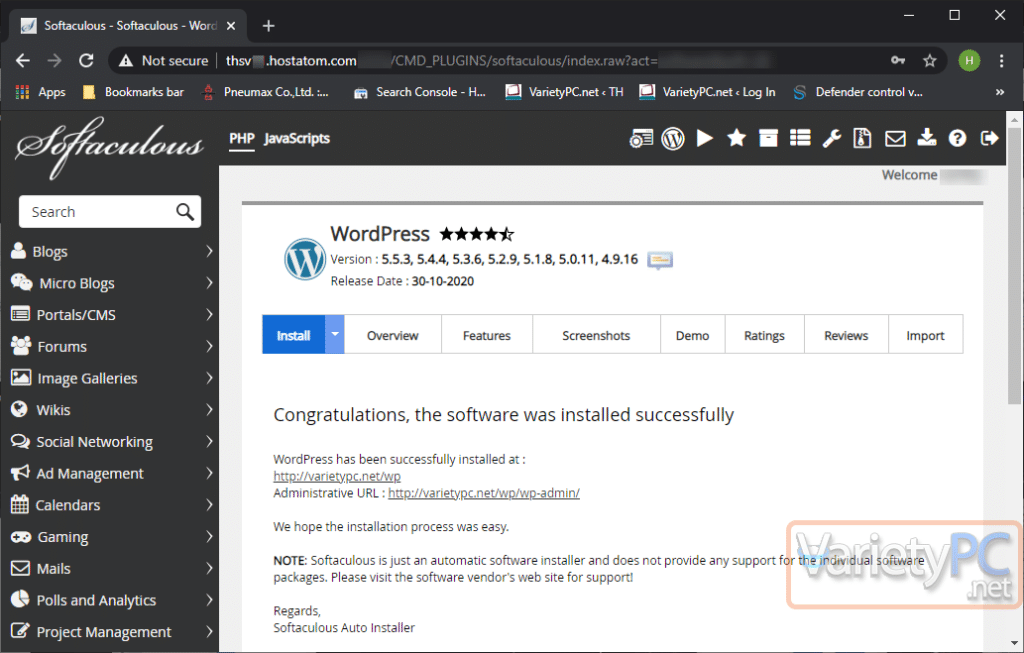Bookmark this page with the star icon
1024x653 pixels.
click(929, 61)
